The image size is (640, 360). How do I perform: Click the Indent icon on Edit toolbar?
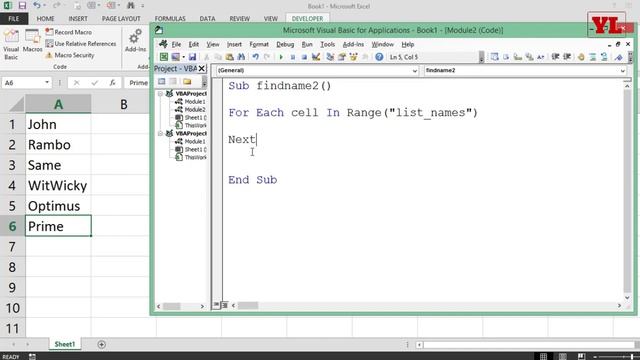[555, 57]
